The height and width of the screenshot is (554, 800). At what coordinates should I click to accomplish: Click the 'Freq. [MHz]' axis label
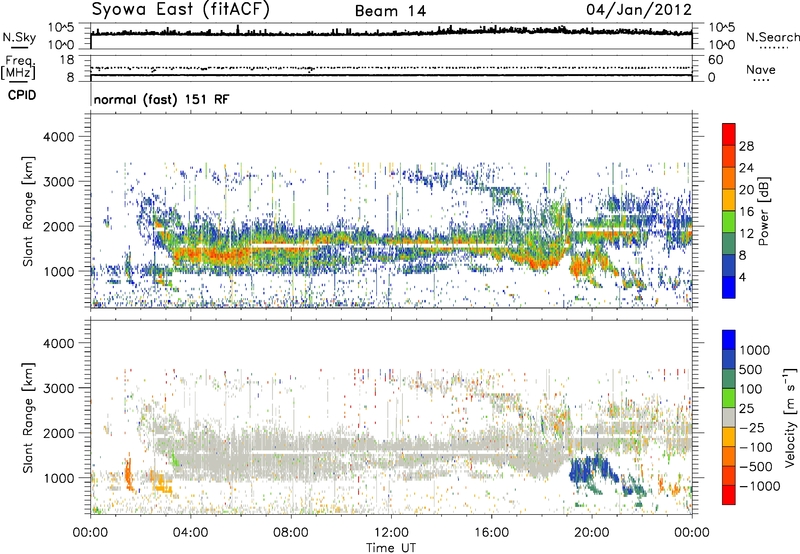click(x=19, y=68)
